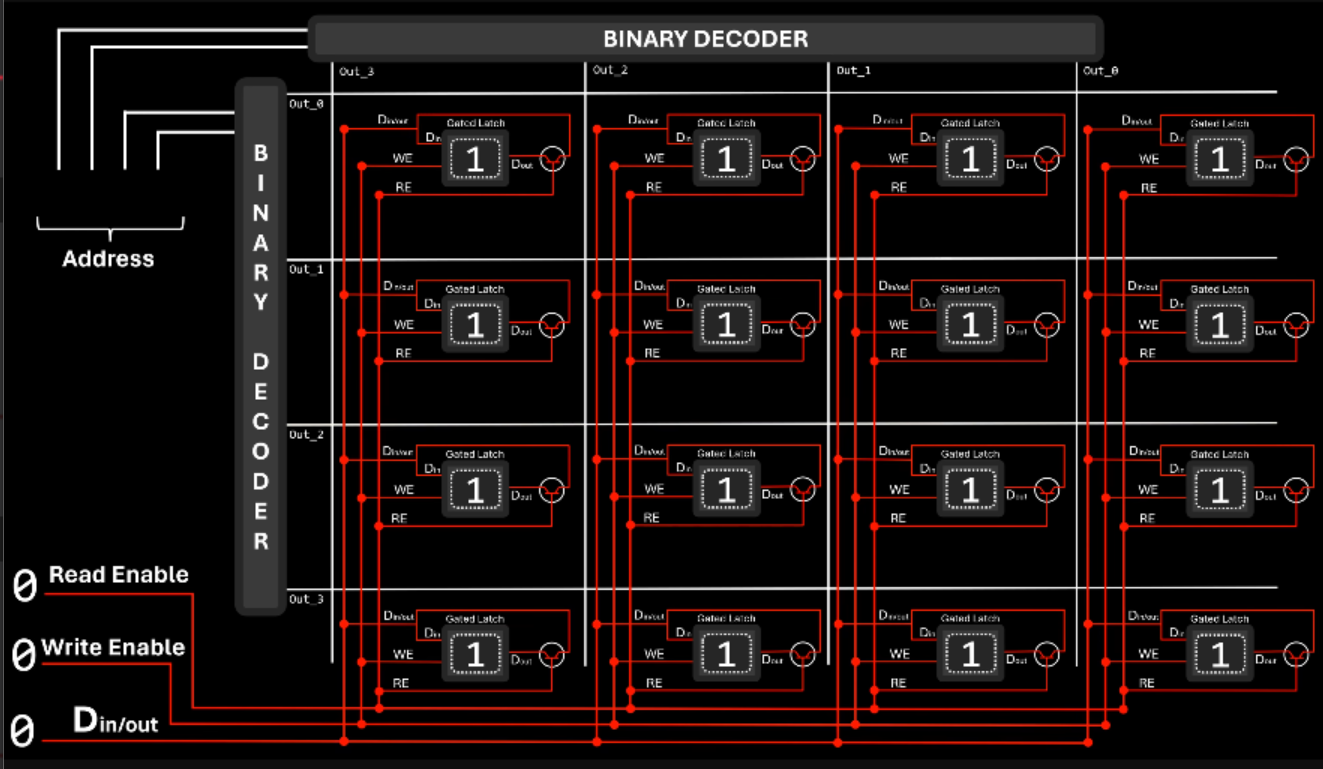Select the Gated Latch in row Out_1, column Out_2
The height and width of the screenshot is (769, 1323).
(726, 324)
